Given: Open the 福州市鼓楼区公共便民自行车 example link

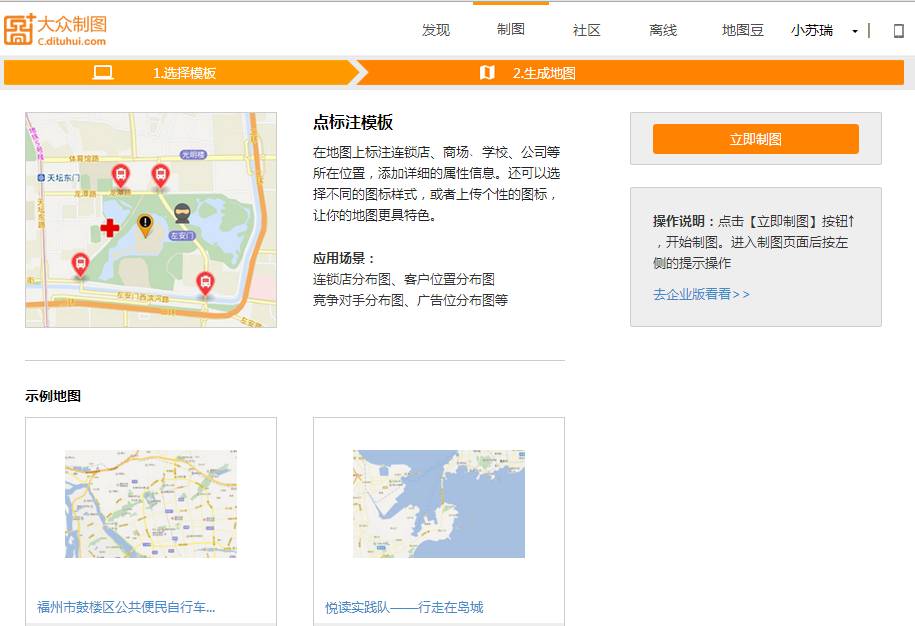Looking at the screenshot, I should point(126,607).
